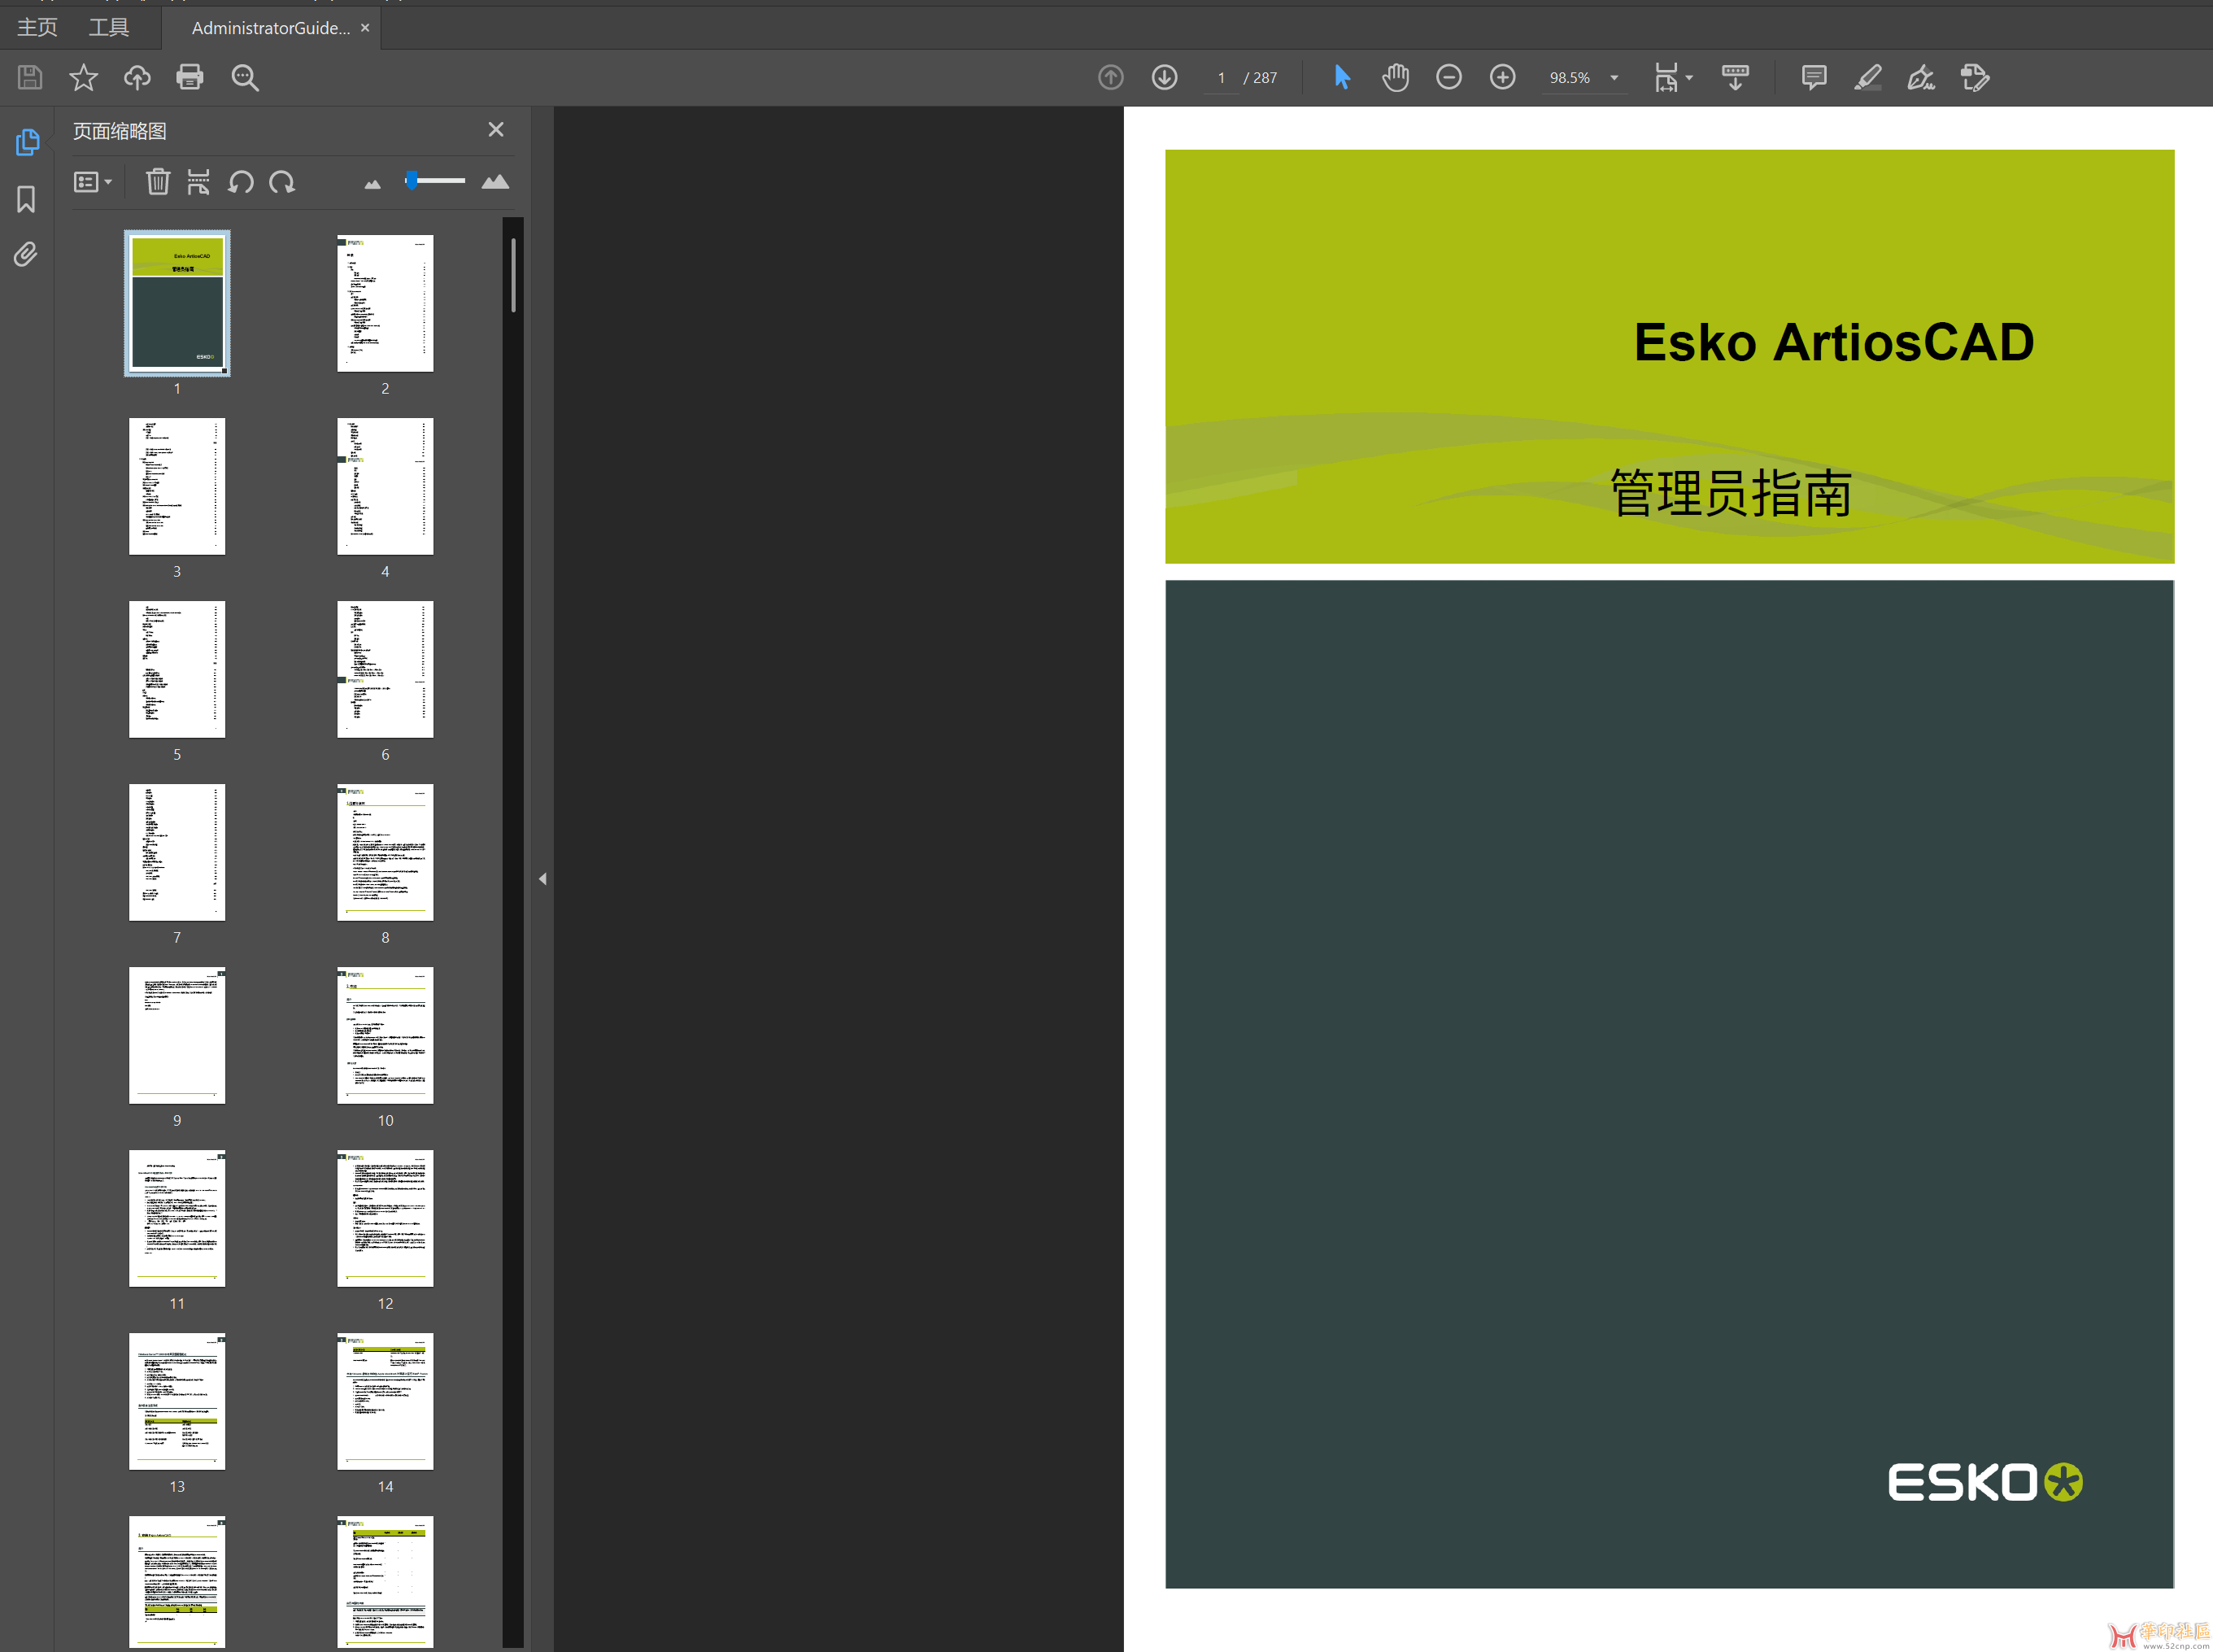Screen dimensions: 2213x1652
Task: Add a comment note icon
Action: click(1814, 77)
